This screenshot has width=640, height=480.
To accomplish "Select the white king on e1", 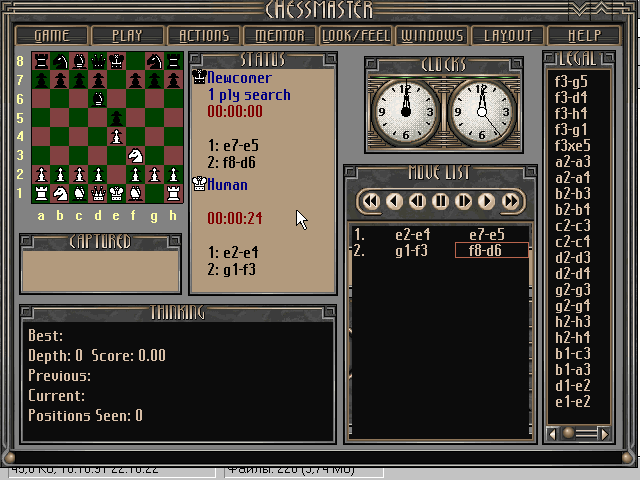I will click(x=117, y=194).
